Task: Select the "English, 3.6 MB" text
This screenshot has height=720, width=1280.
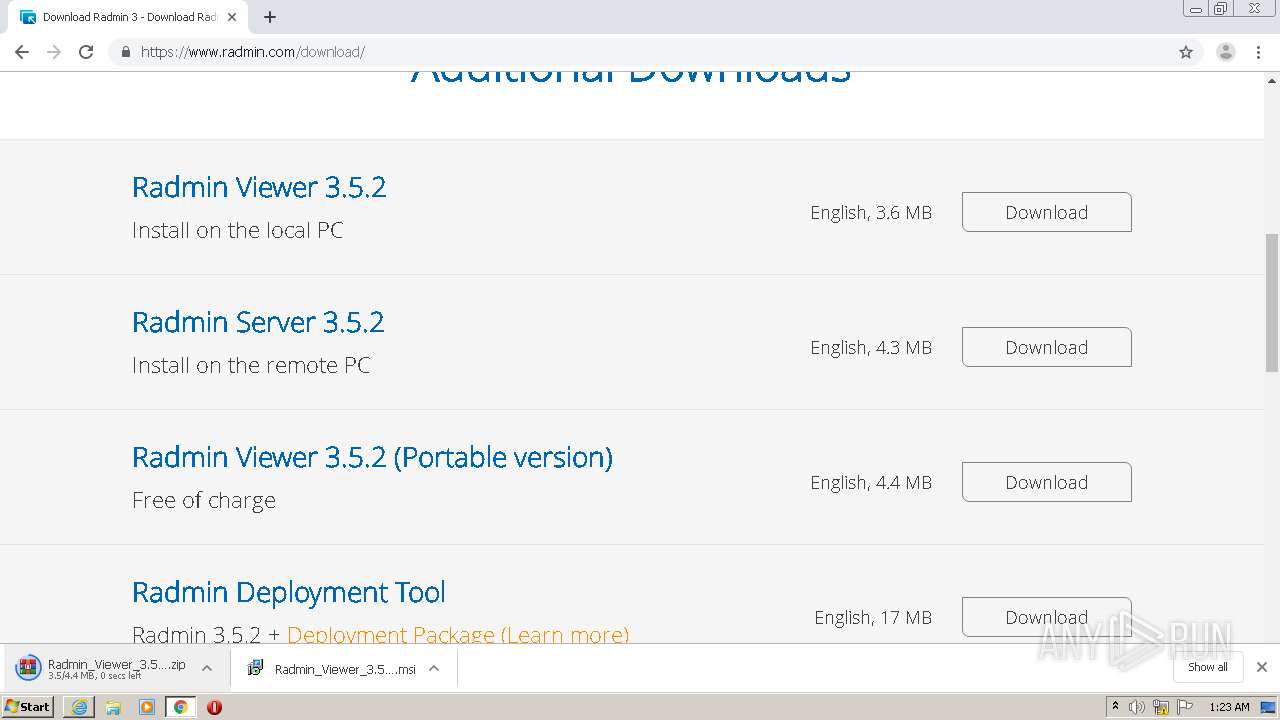Action: pos(871,213)
